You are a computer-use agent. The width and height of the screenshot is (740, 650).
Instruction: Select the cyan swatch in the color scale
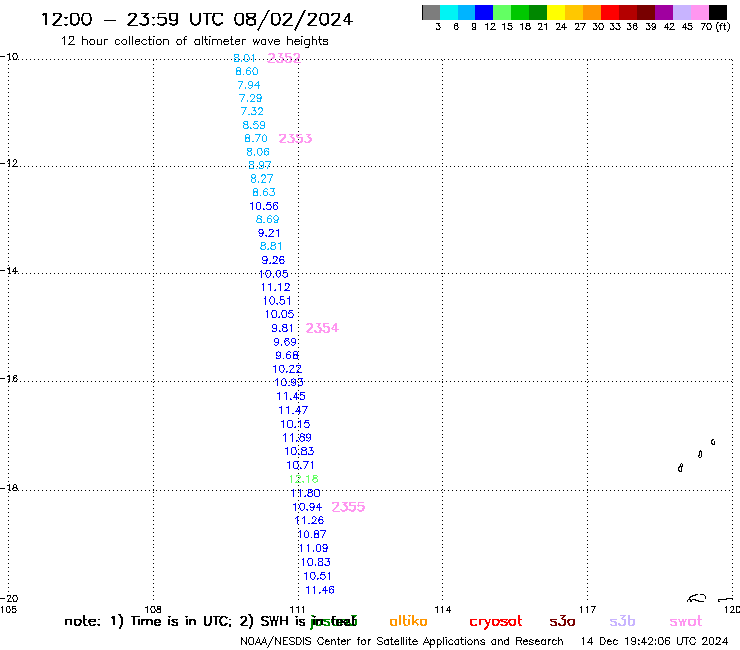point(449,12)
